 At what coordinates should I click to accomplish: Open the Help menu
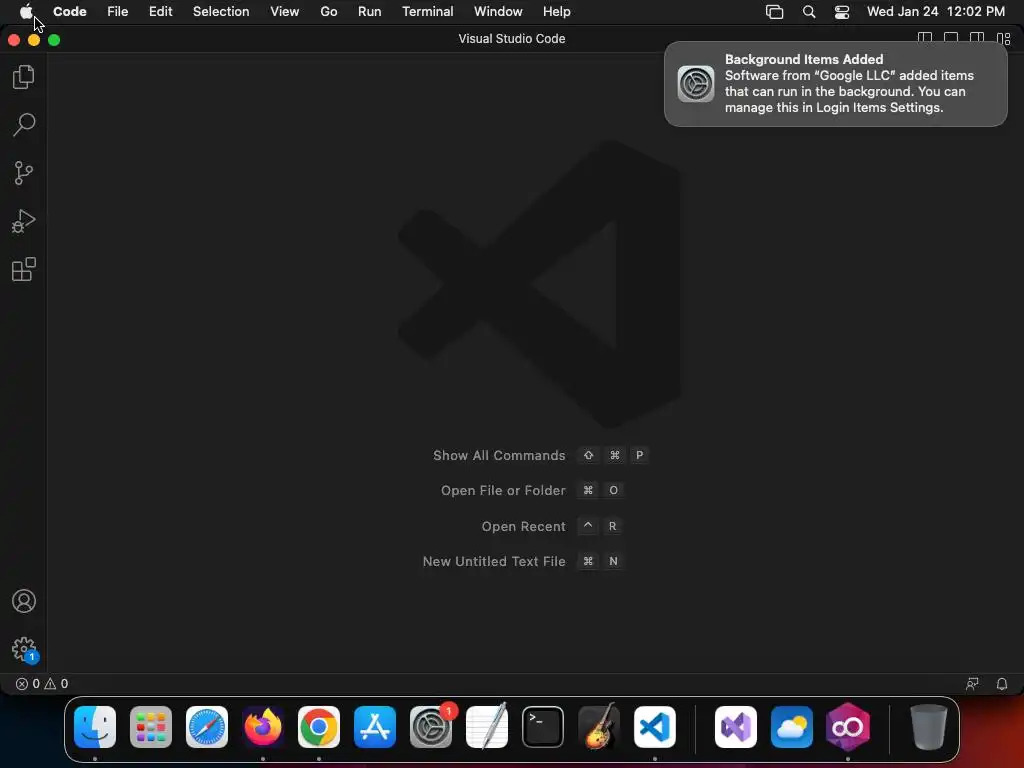(x=556, y=12)
